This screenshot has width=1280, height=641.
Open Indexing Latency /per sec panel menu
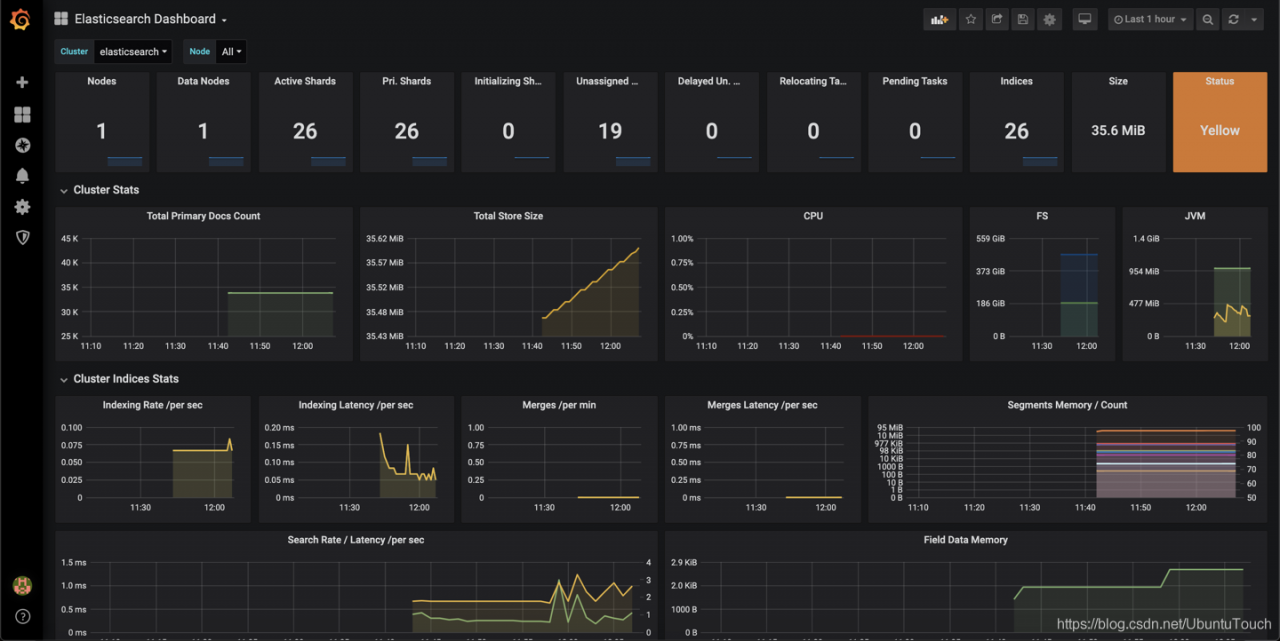click(x=356, y=405)
